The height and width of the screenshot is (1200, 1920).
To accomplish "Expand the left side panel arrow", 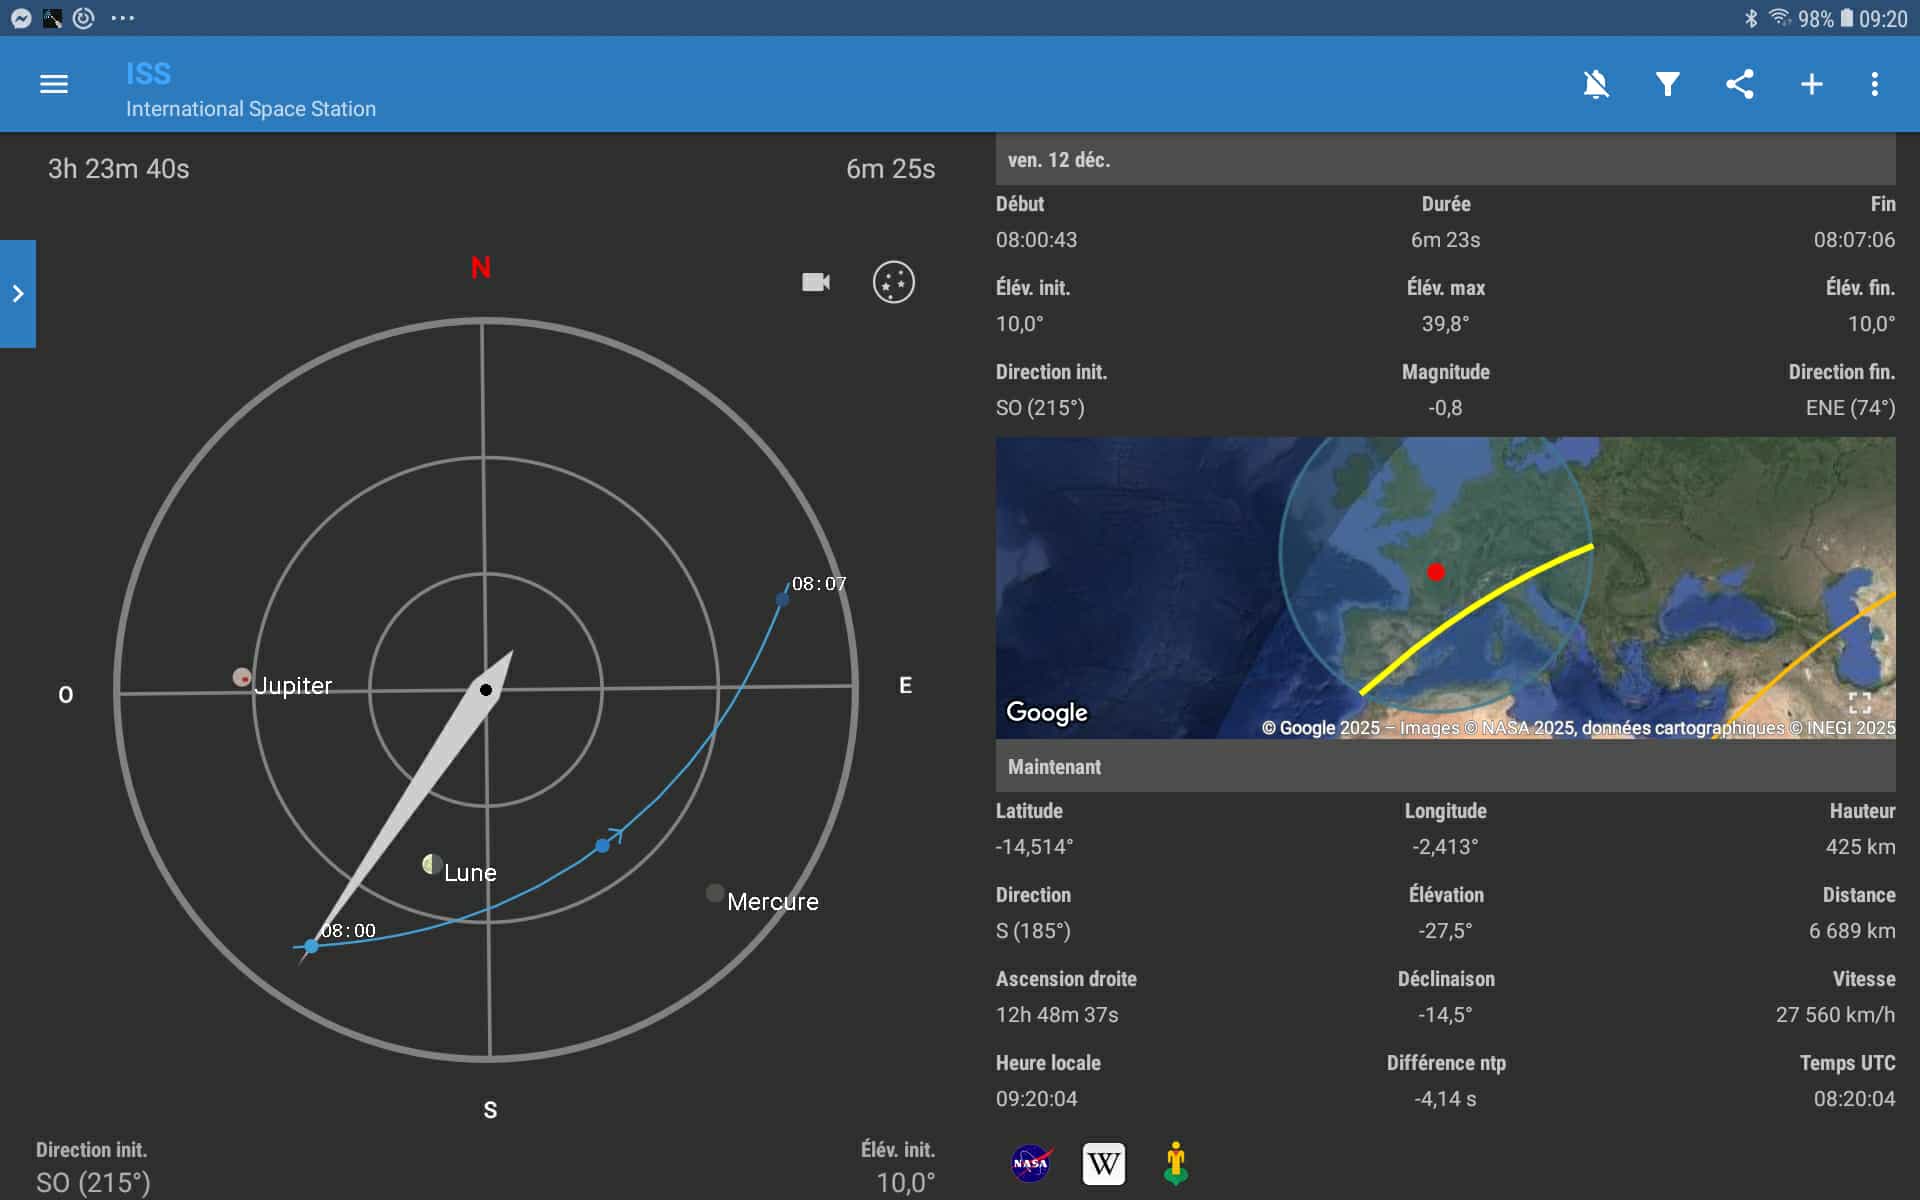I will coord(18,294).
